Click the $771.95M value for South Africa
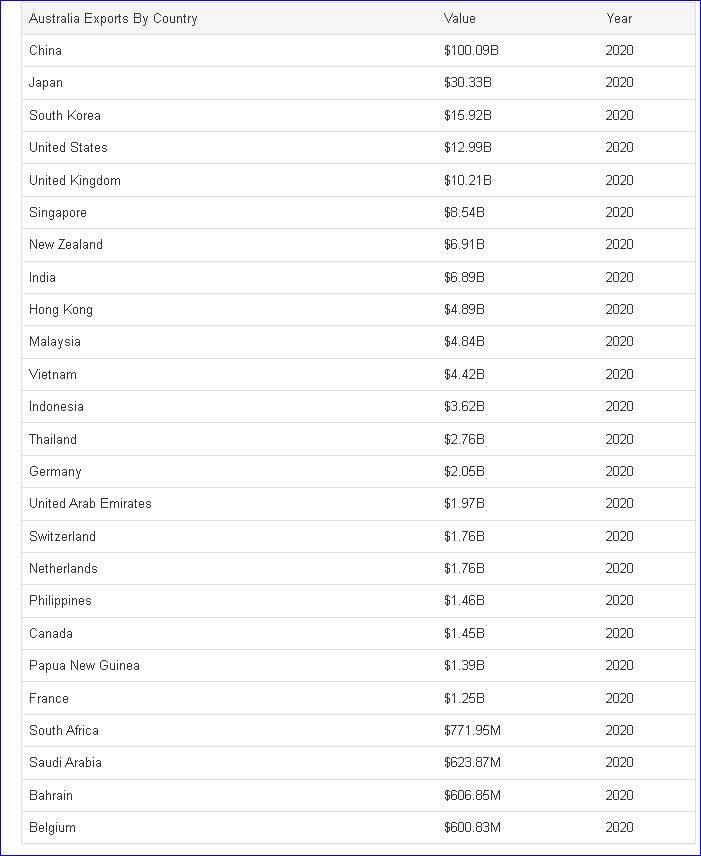The image size is (701, 856). pos(472,730)
